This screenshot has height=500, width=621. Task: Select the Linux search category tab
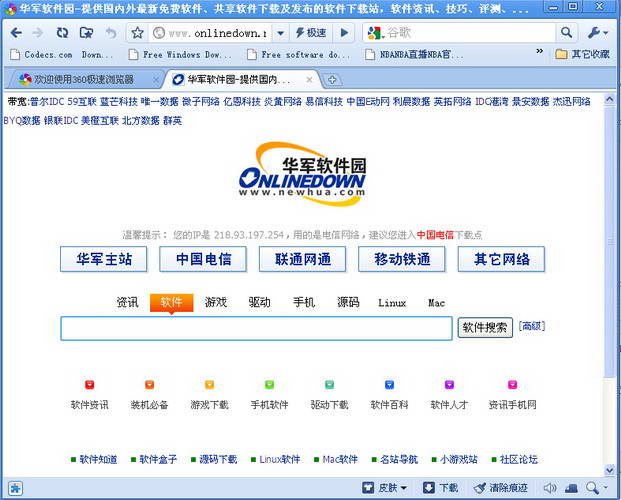point(392,303)
